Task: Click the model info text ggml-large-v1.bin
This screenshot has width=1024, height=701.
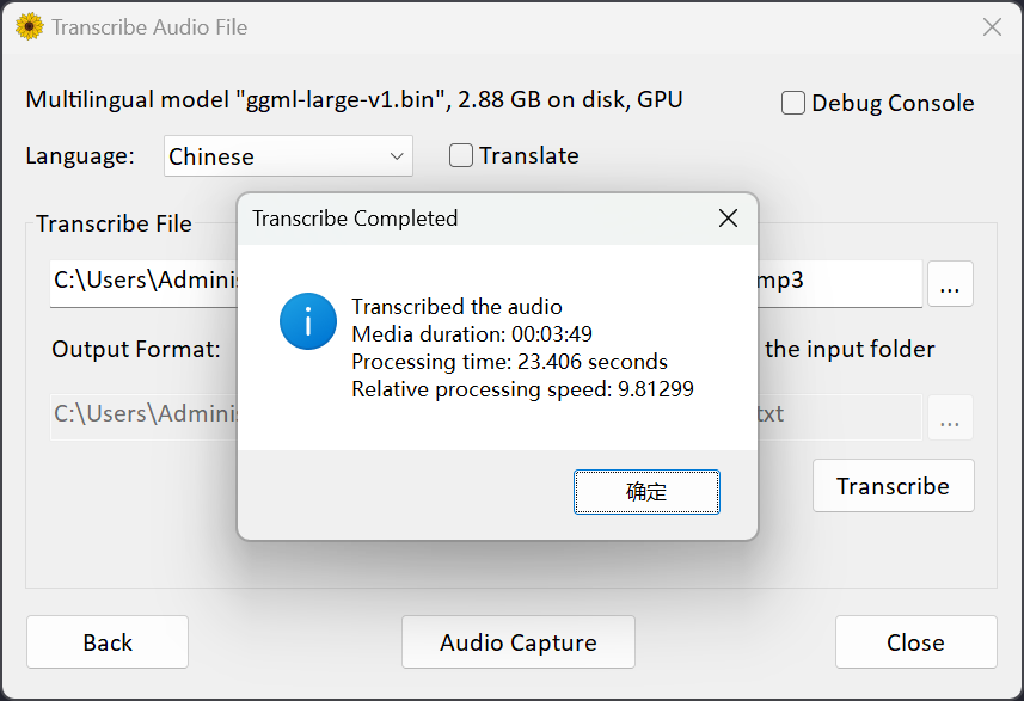Action: click(354, 99)
